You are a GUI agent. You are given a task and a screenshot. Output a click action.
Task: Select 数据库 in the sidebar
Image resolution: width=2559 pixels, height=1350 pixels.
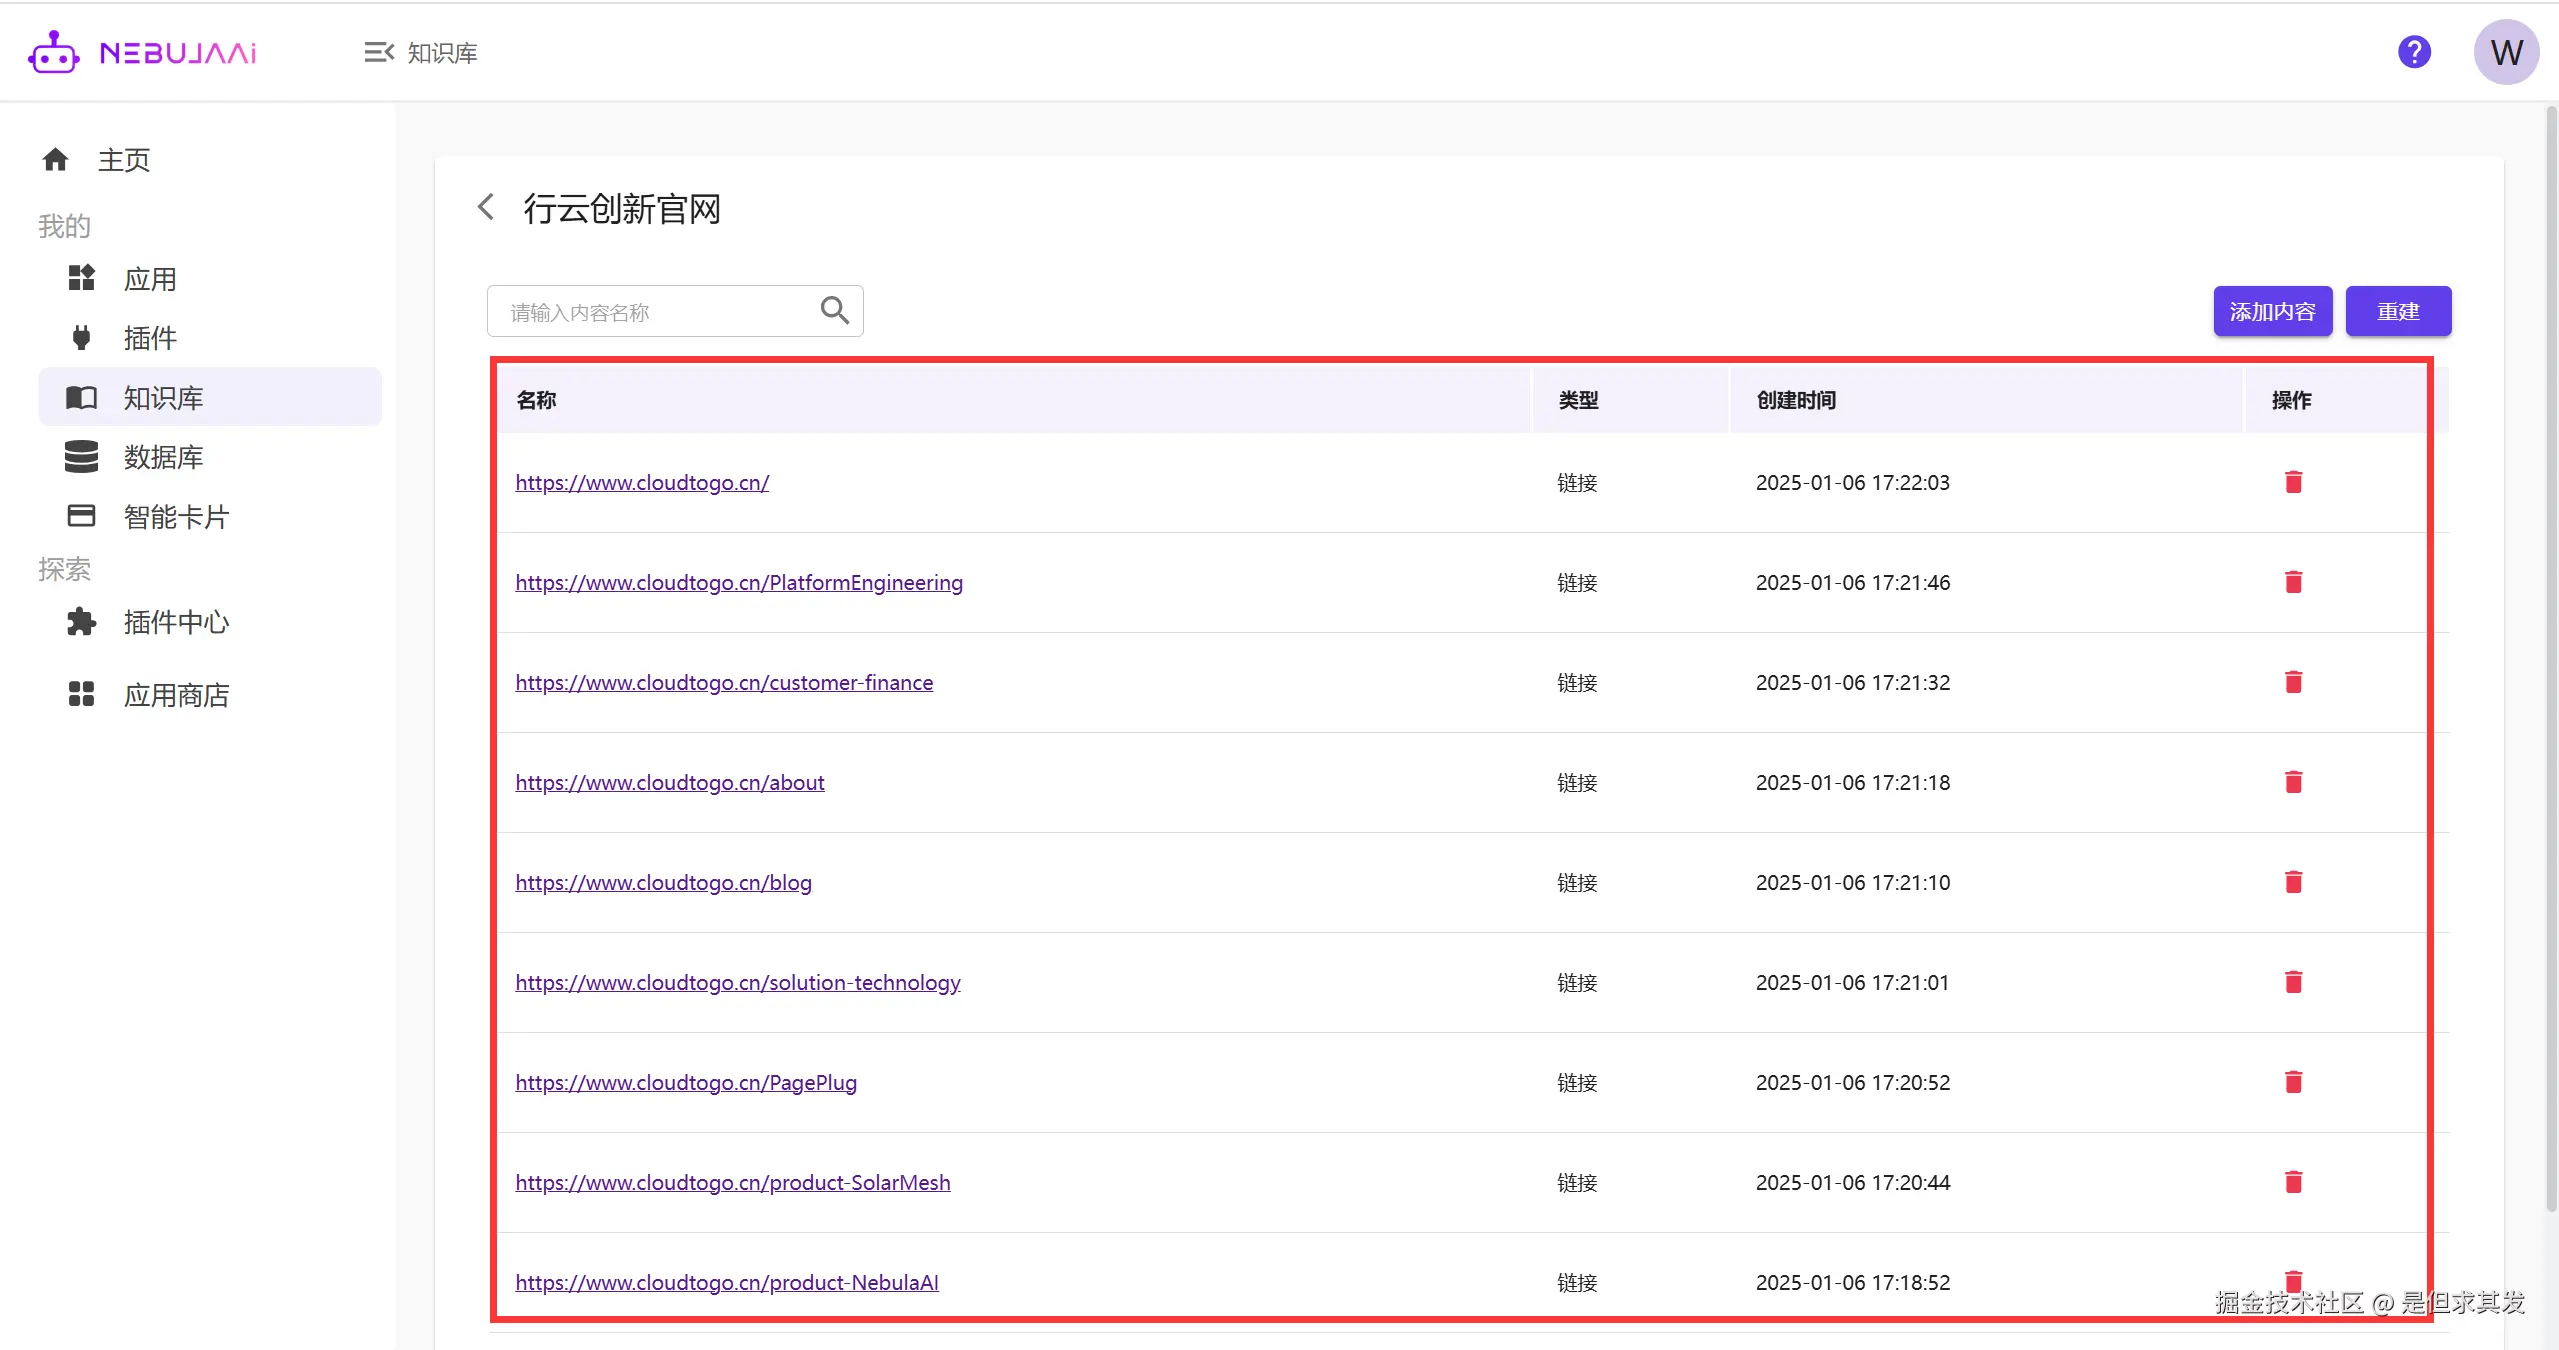pyautogui.click(x=163, y=457)
